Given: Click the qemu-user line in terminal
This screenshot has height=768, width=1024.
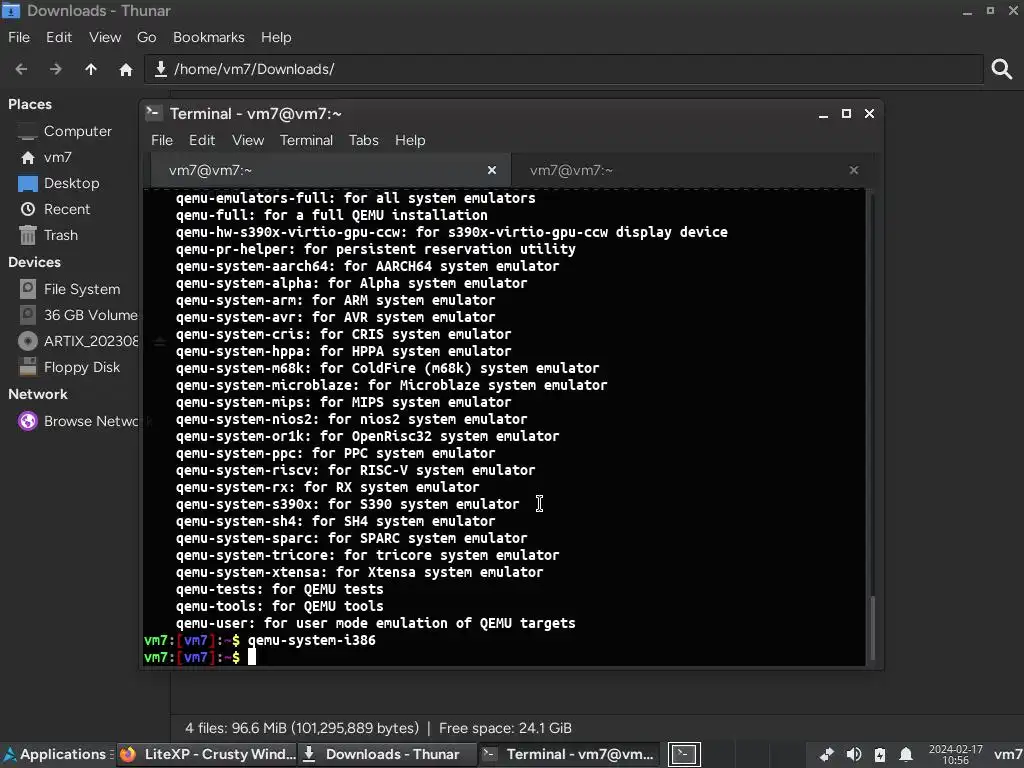Looking at the screenshot, I should [376, 624].
